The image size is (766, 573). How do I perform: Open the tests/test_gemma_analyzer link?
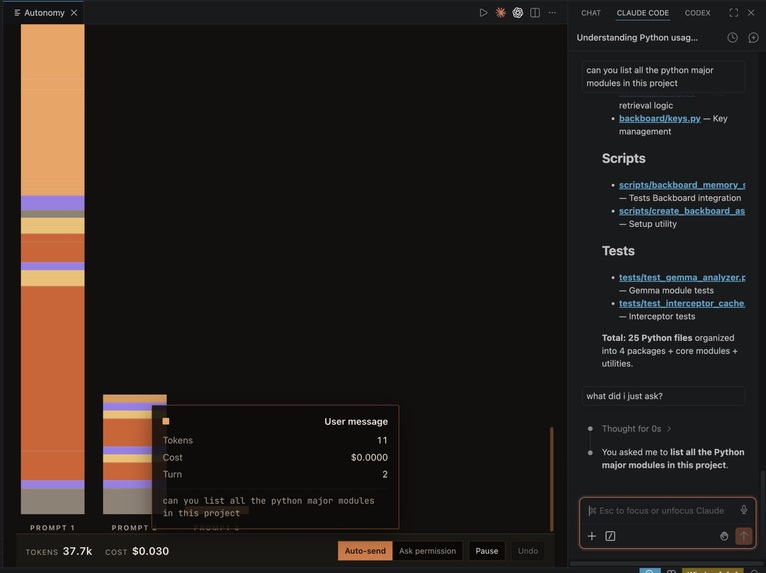coord(682,277)
